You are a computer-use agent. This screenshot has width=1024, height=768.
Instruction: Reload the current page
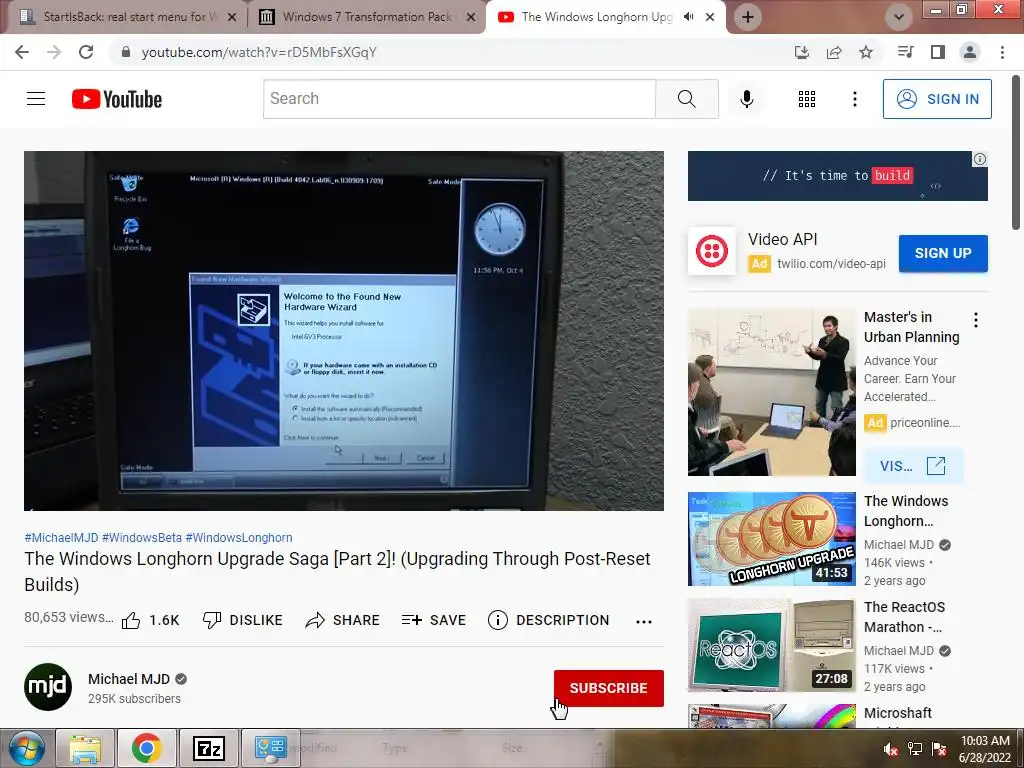pyautogui.click(x=86, y=52)
